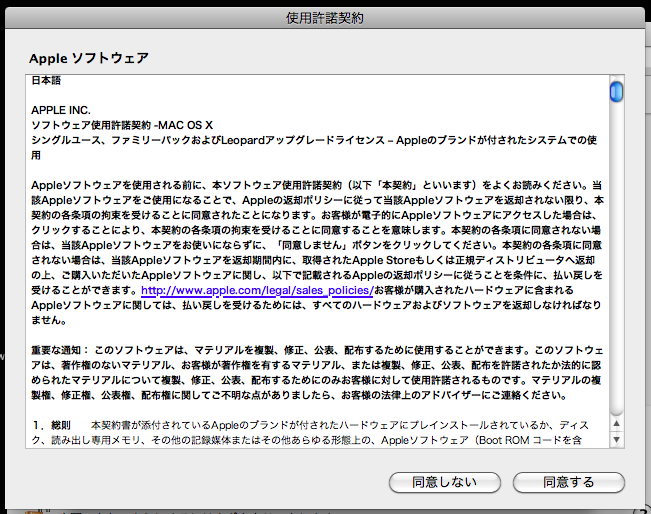651x514 pixels.
Task: Click the 同意する (Agree) button
Action: pos(568,482)
